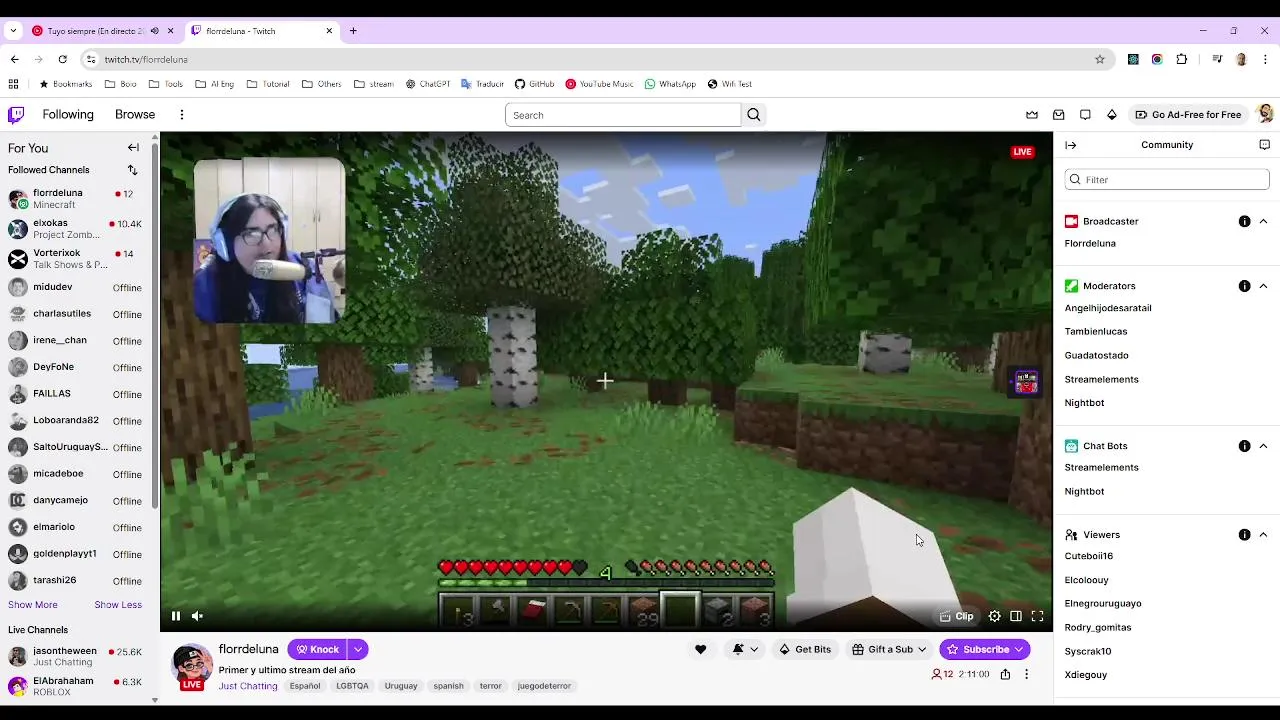1280x720 pixels.
Task: Select viewer Cuteboii16
Action: click(x=1089, y=556)
